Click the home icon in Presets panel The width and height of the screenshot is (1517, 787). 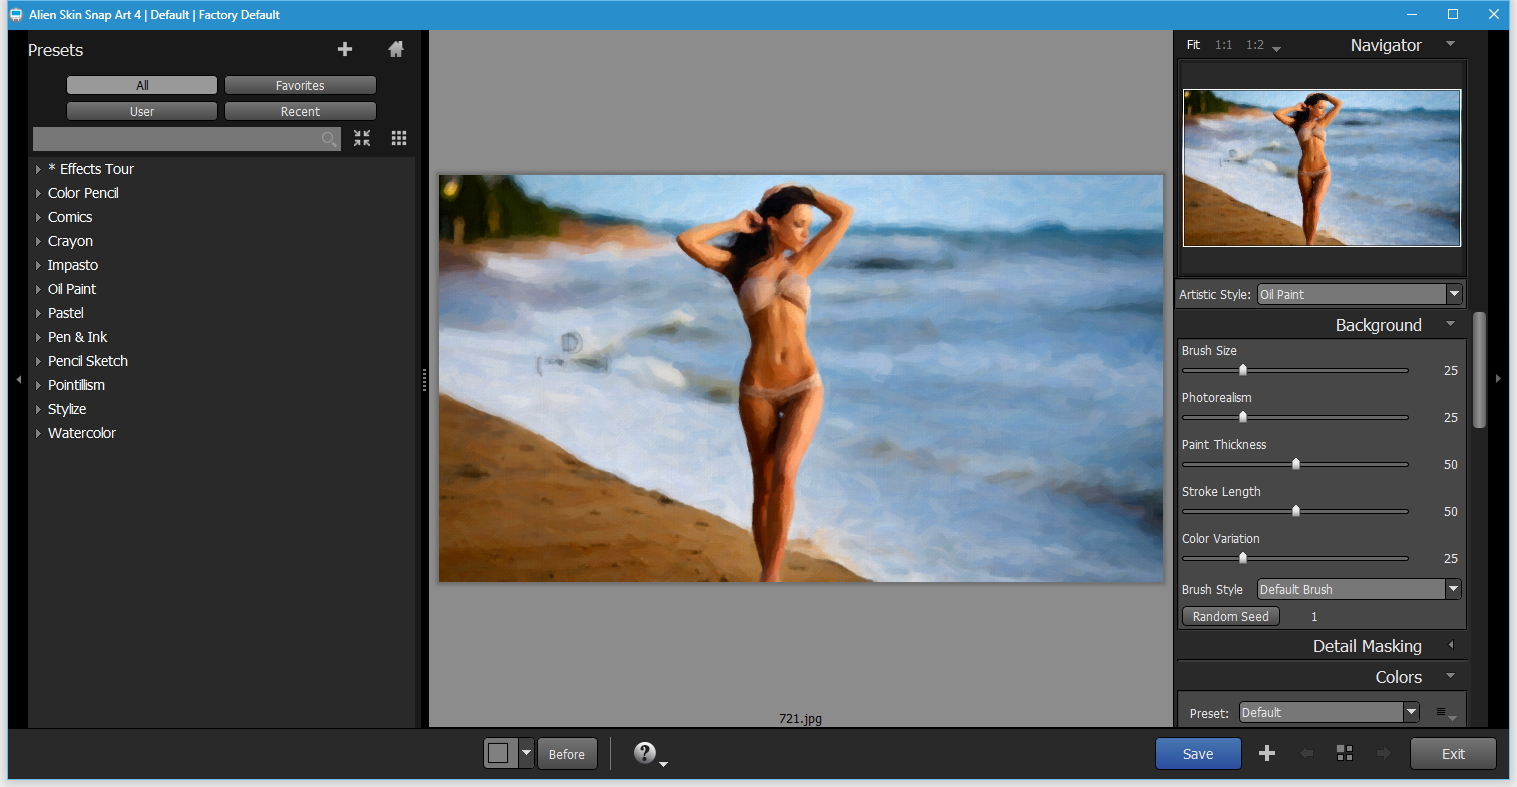click(396, 49)
